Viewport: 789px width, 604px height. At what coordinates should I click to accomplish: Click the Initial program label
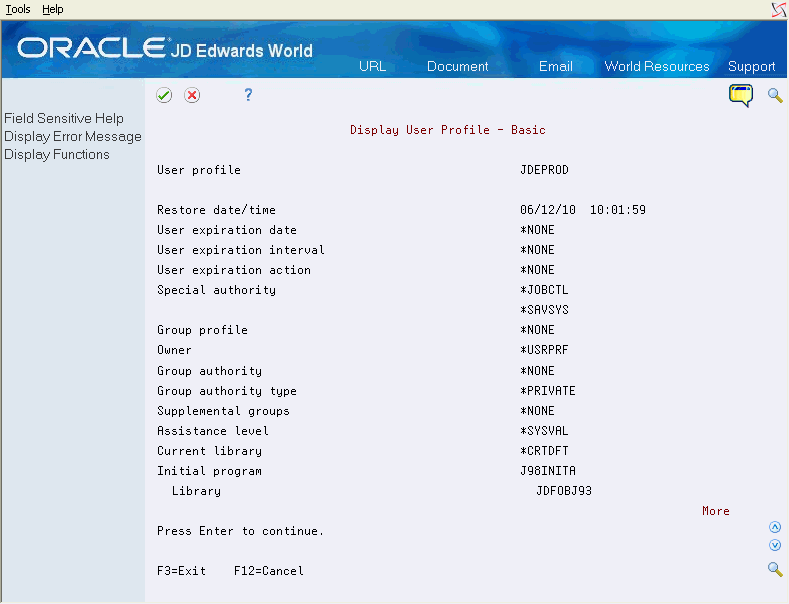[x=209, y=471]
